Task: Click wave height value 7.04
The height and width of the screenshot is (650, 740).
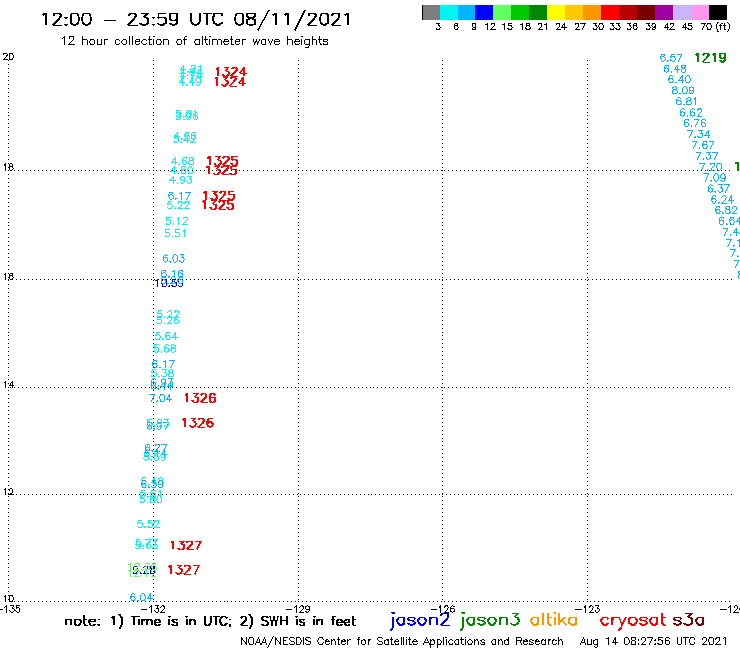Action: (160, 398)
